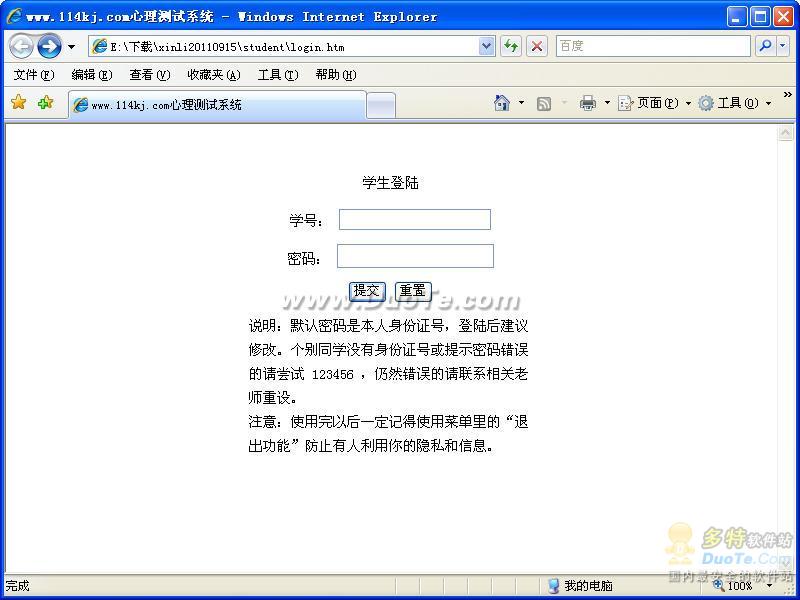800x600 pixels.
Task: Minimize the Internet Explorer window
Action: point(736,16)
